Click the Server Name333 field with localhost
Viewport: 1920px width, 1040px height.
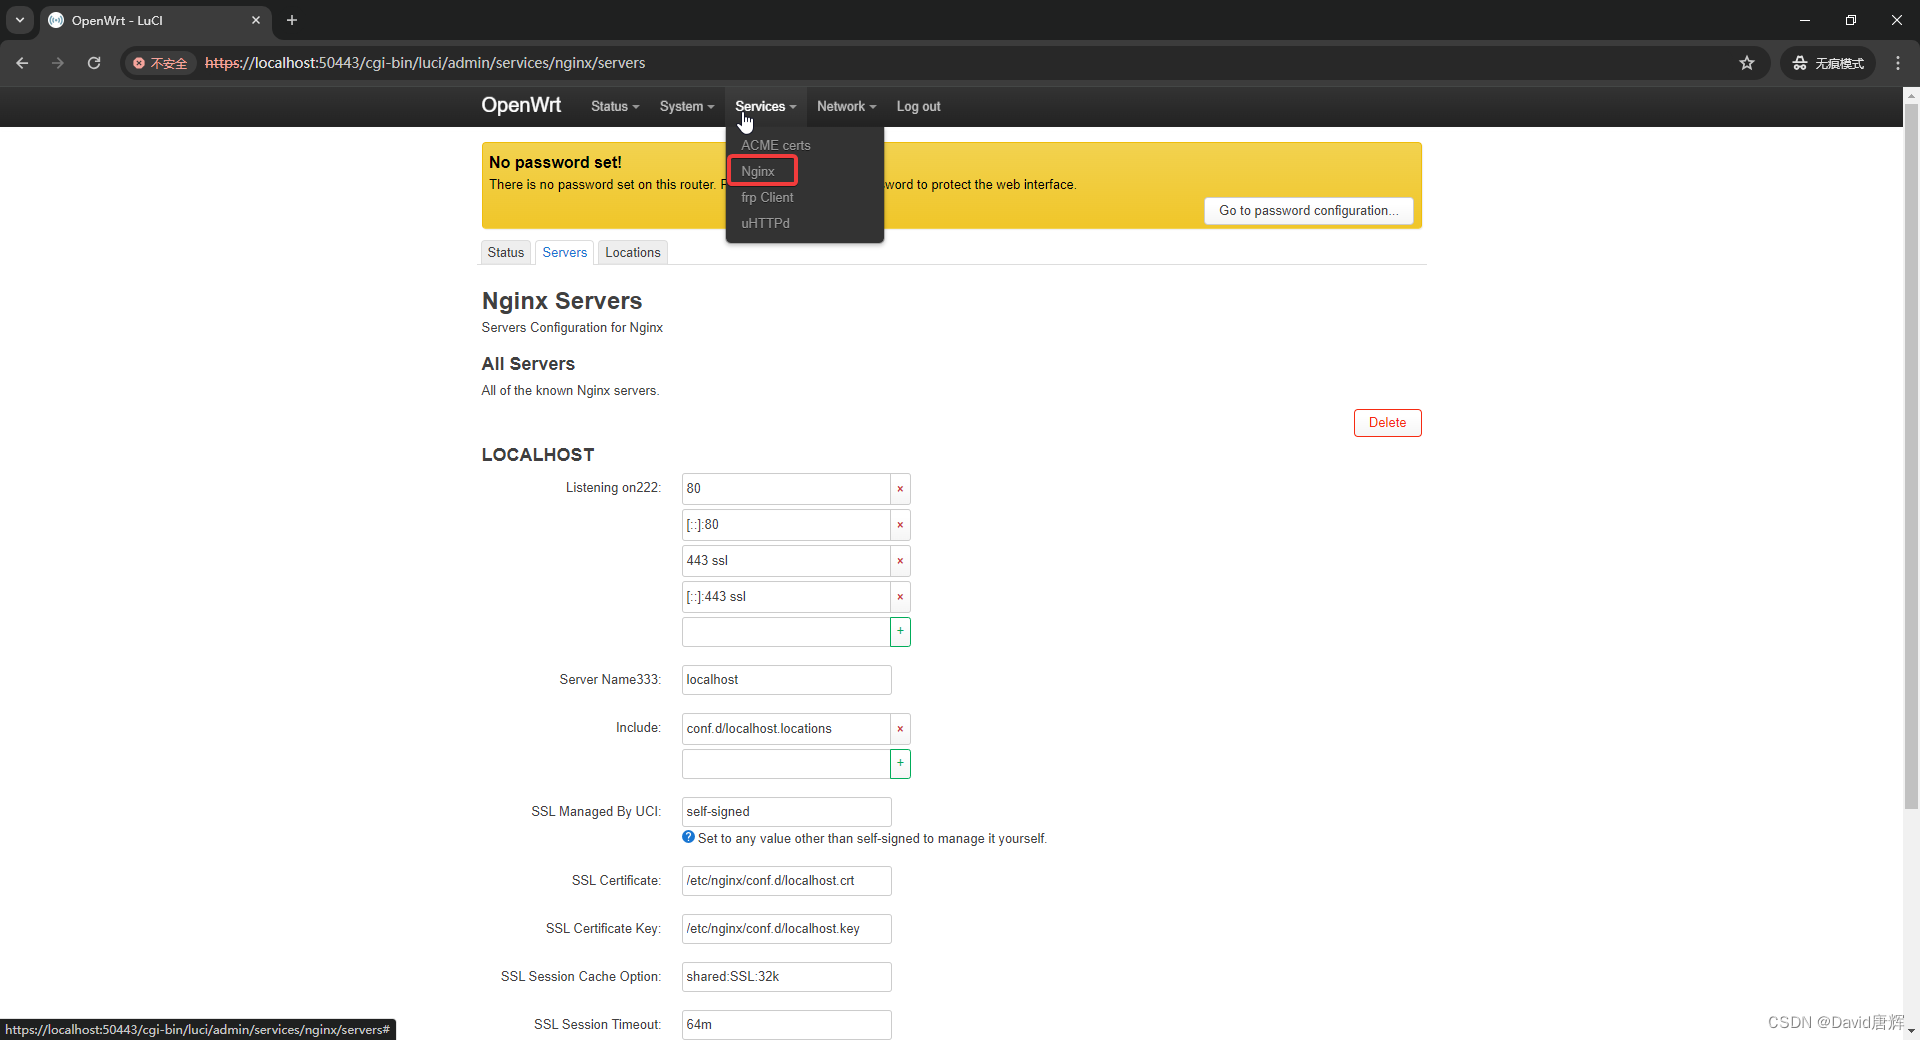786,680
